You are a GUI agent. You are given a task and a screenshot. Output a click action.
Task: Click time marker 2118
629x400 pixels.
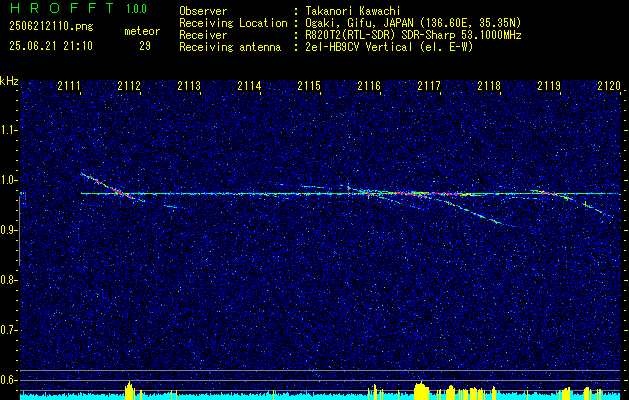pos(489,86)
